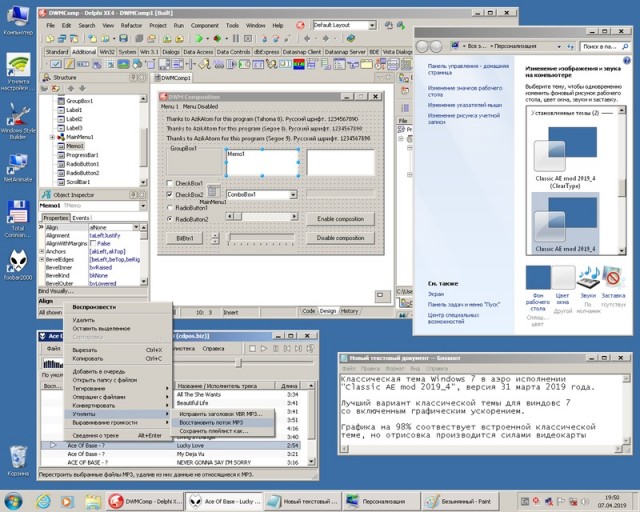The height and width of the screenshot is (512, 640).
Task: Click the Disable composition button
Action: point(340,238)
